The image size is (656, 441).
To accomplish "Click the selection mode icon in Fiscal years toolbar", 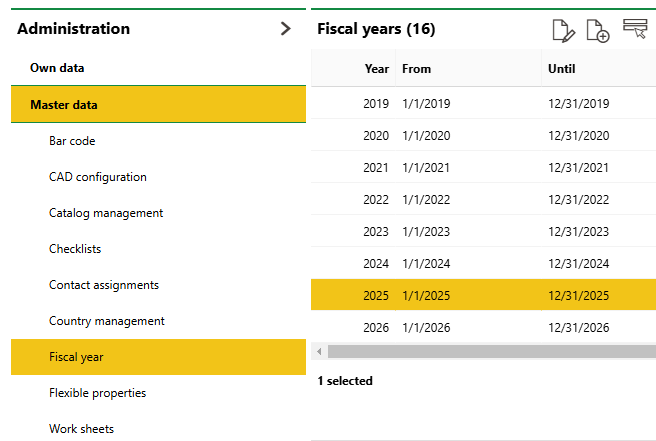I will 635,28.
